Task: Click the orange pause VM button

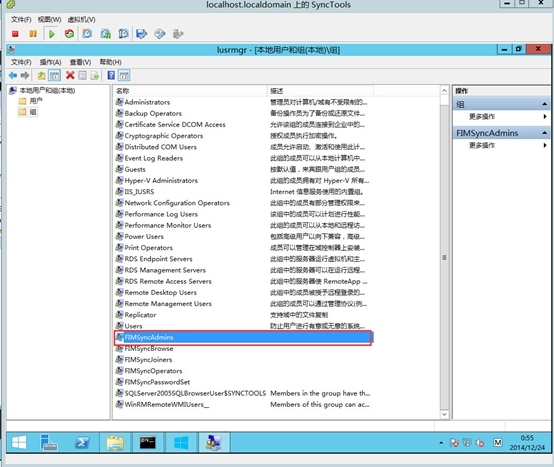Action: [x=33, y=34]
